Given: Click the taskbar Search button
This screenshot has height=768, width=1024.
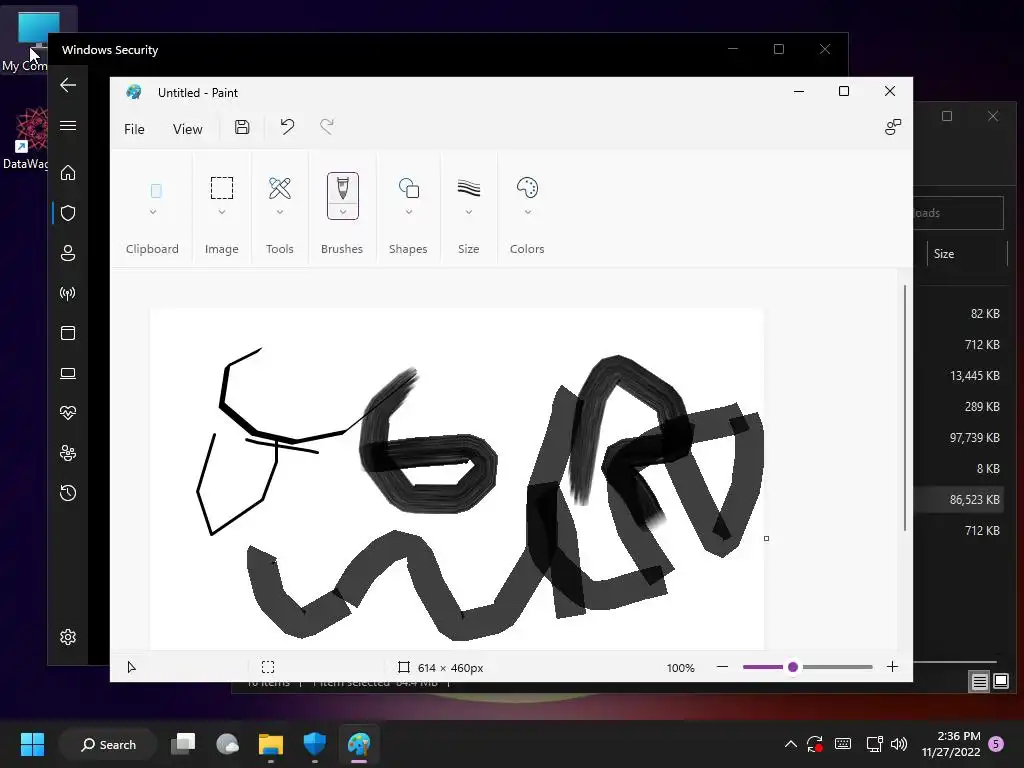Looking at the screenshot, I should pos(108,744).
